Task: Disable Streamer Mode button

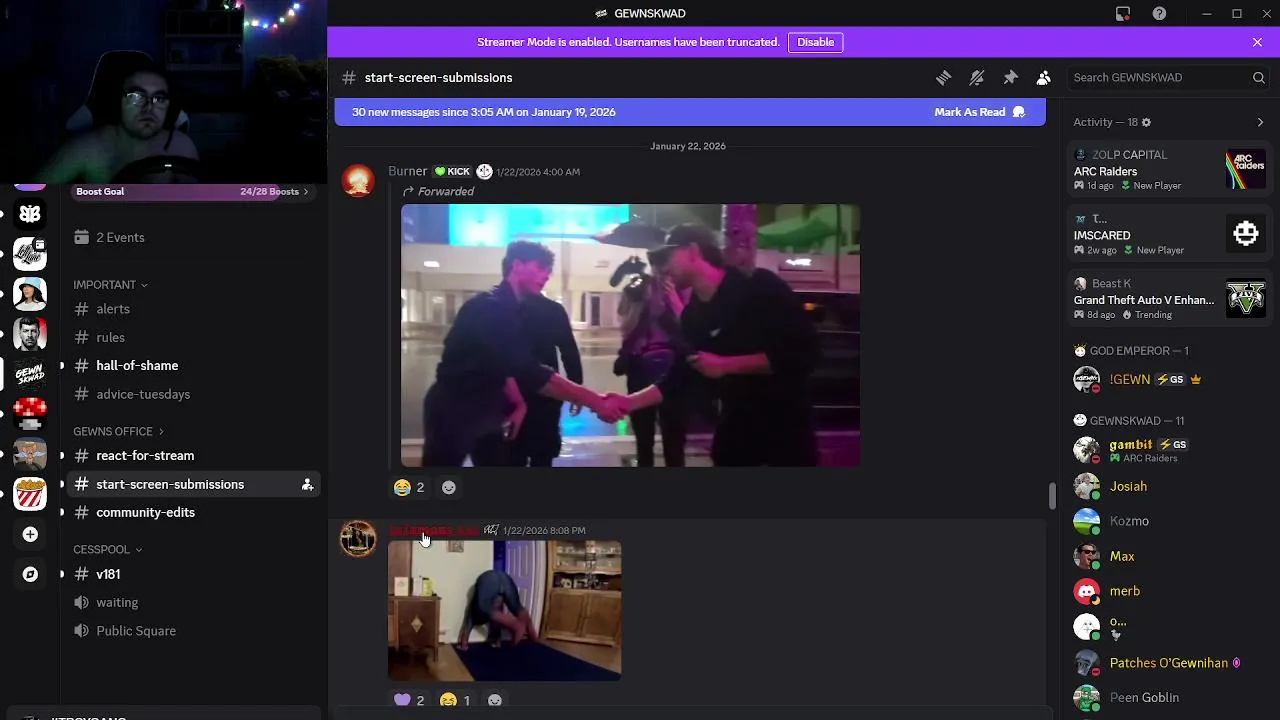Action: tap(815, 43)
